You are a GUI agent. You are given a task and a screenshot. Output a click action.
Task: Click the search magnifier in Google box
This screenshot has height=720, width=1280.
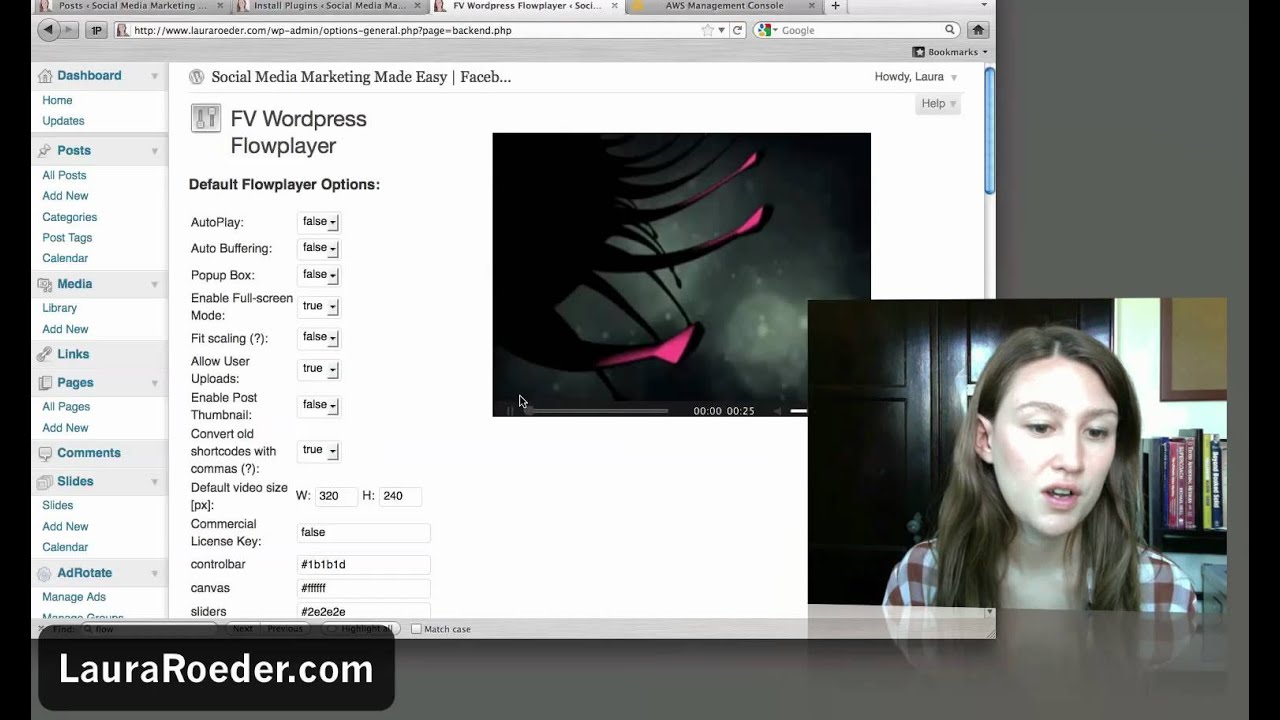[x=950, y=30]
